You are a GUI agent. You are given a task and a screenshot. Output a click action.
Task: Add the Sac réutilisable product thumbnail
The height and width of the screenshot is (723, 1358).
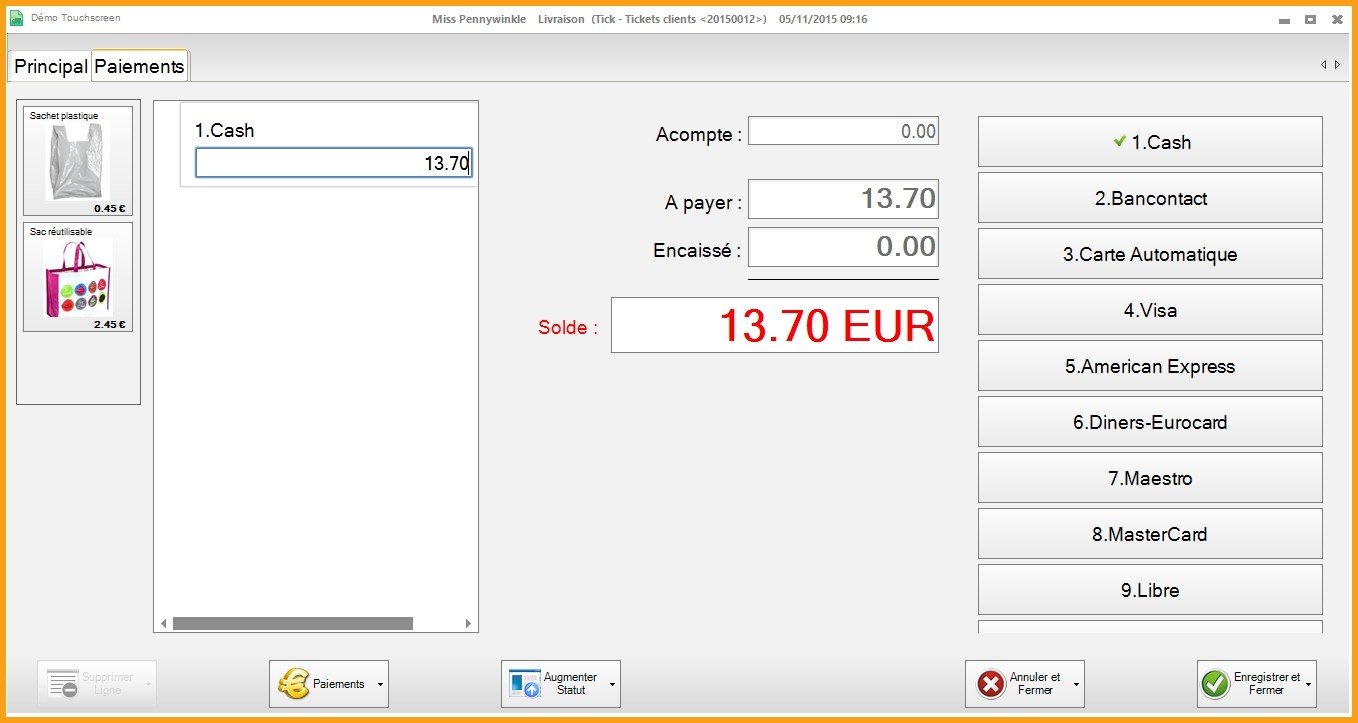coord(78,277)
